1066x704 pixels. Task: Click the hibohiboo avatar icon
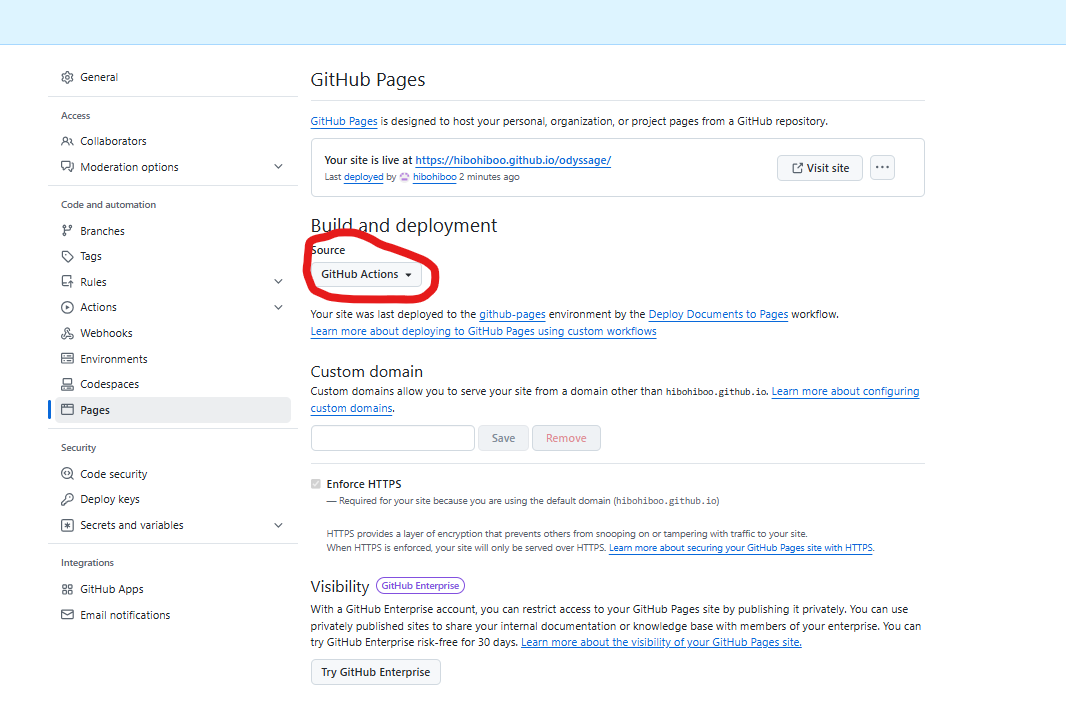point(405,177)
